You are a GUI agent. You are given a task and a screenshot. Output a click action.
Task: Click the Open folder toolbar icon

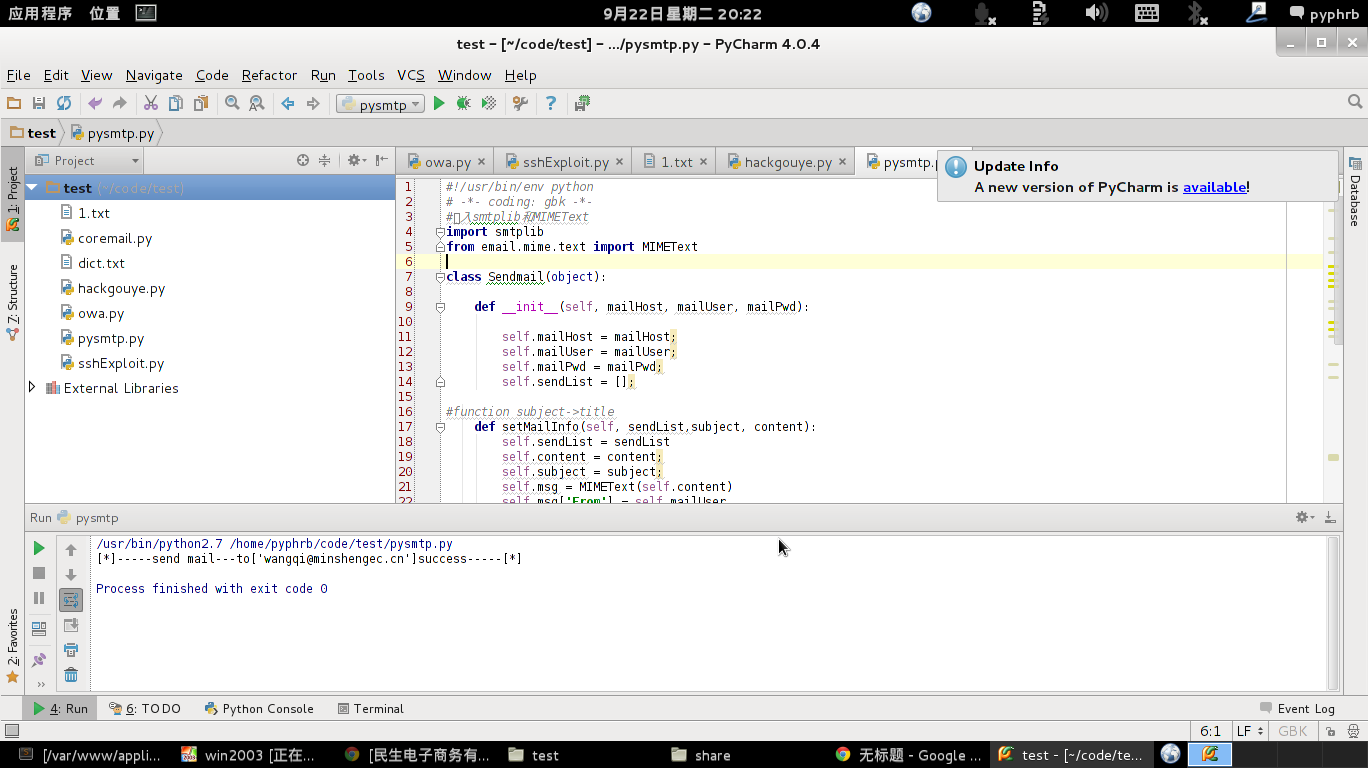(14, 103)
